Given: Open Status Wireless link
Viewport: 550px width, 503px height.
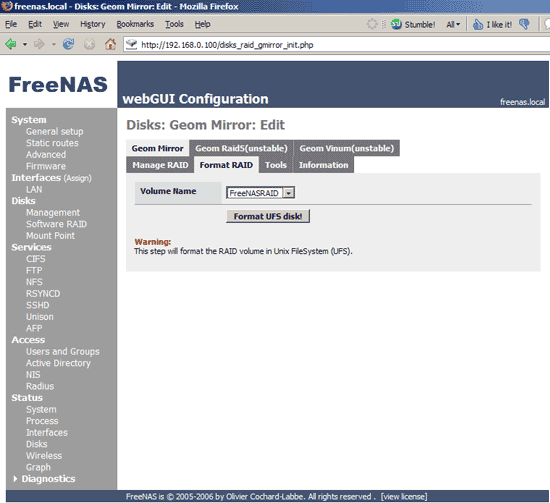Looking at the screenshot, I should coord(44,456).
